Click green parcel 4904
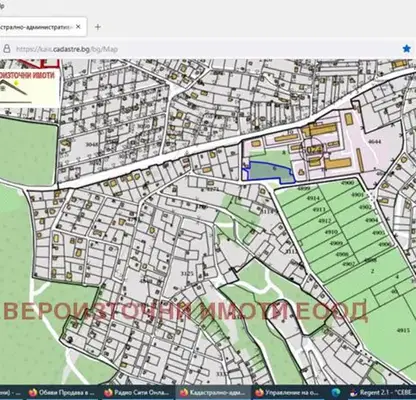416x400 pixels. (372, 220)
